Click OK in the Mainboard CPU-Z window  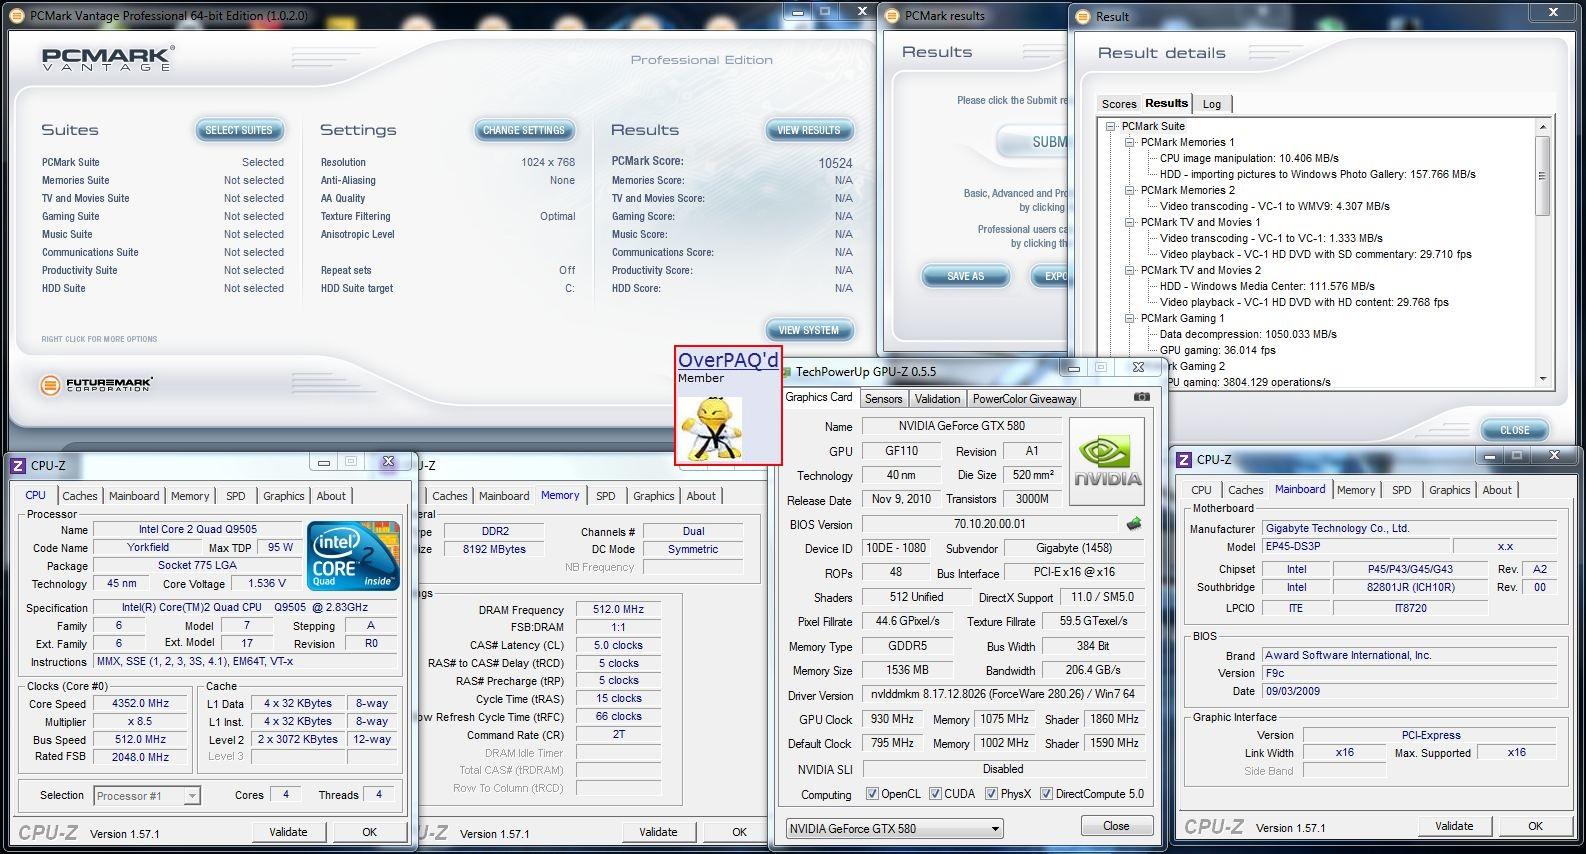1535,826
